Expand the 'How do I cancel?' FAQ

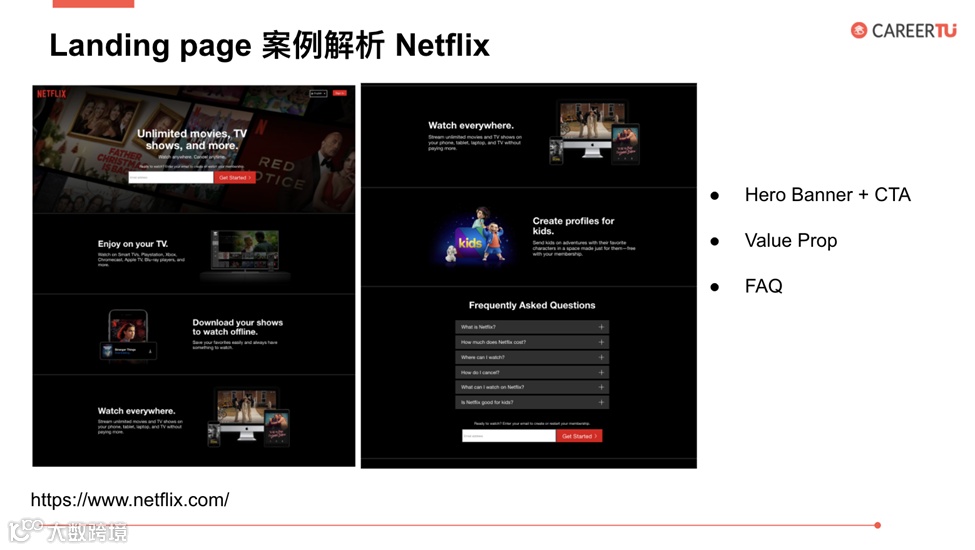click(532, 372)
